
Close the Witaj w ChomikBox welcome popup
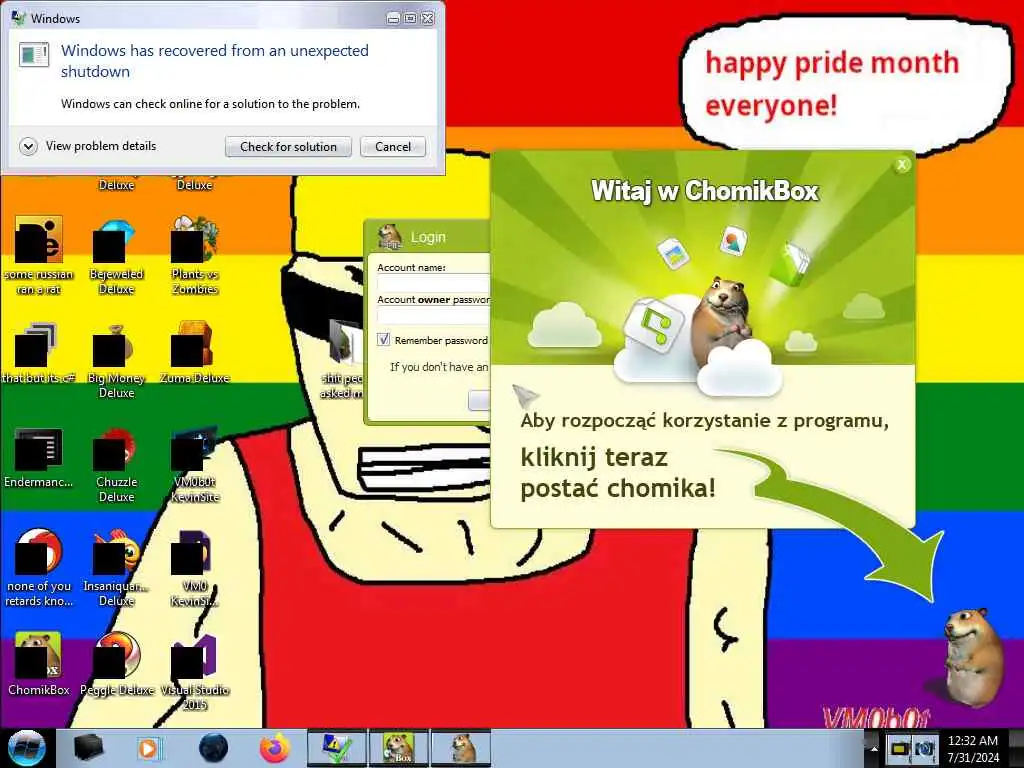click(x=902, y=165)
